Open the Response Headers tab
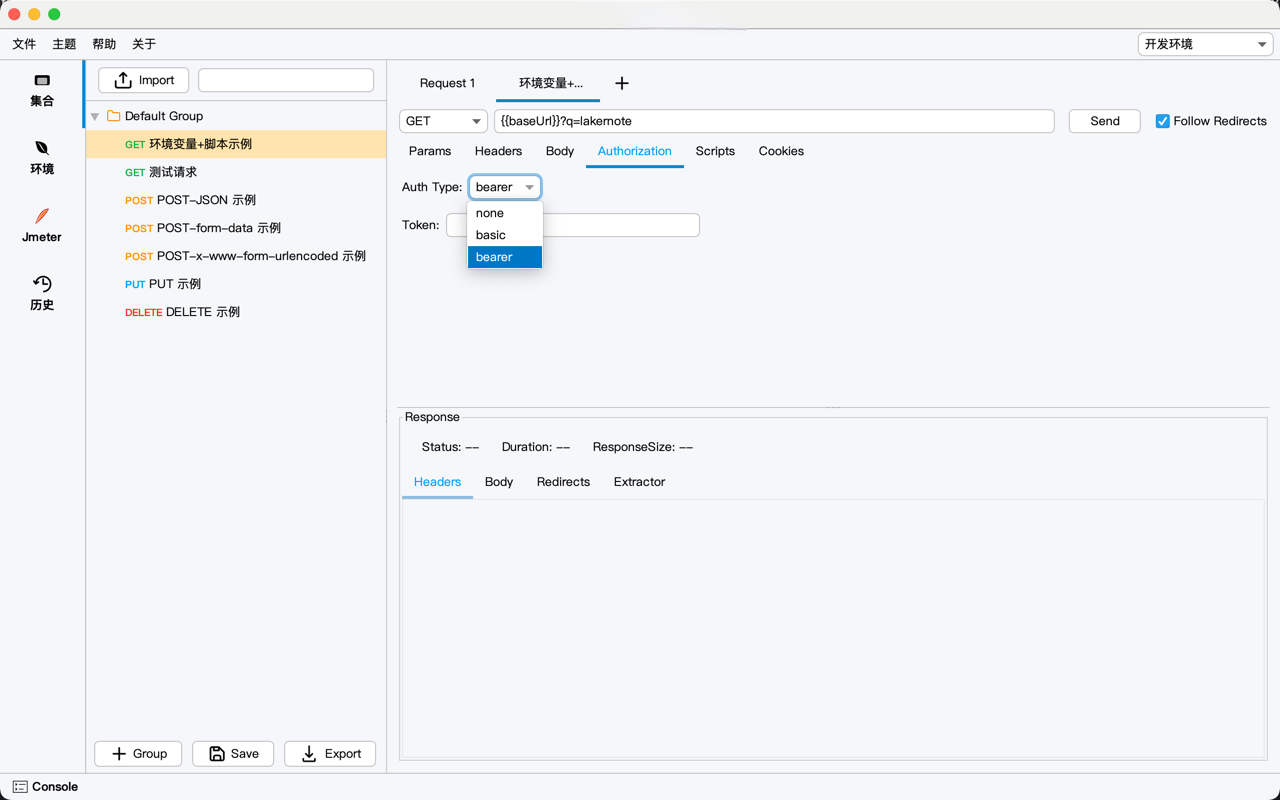1280x800 pixels. click(x=437, y=482)
